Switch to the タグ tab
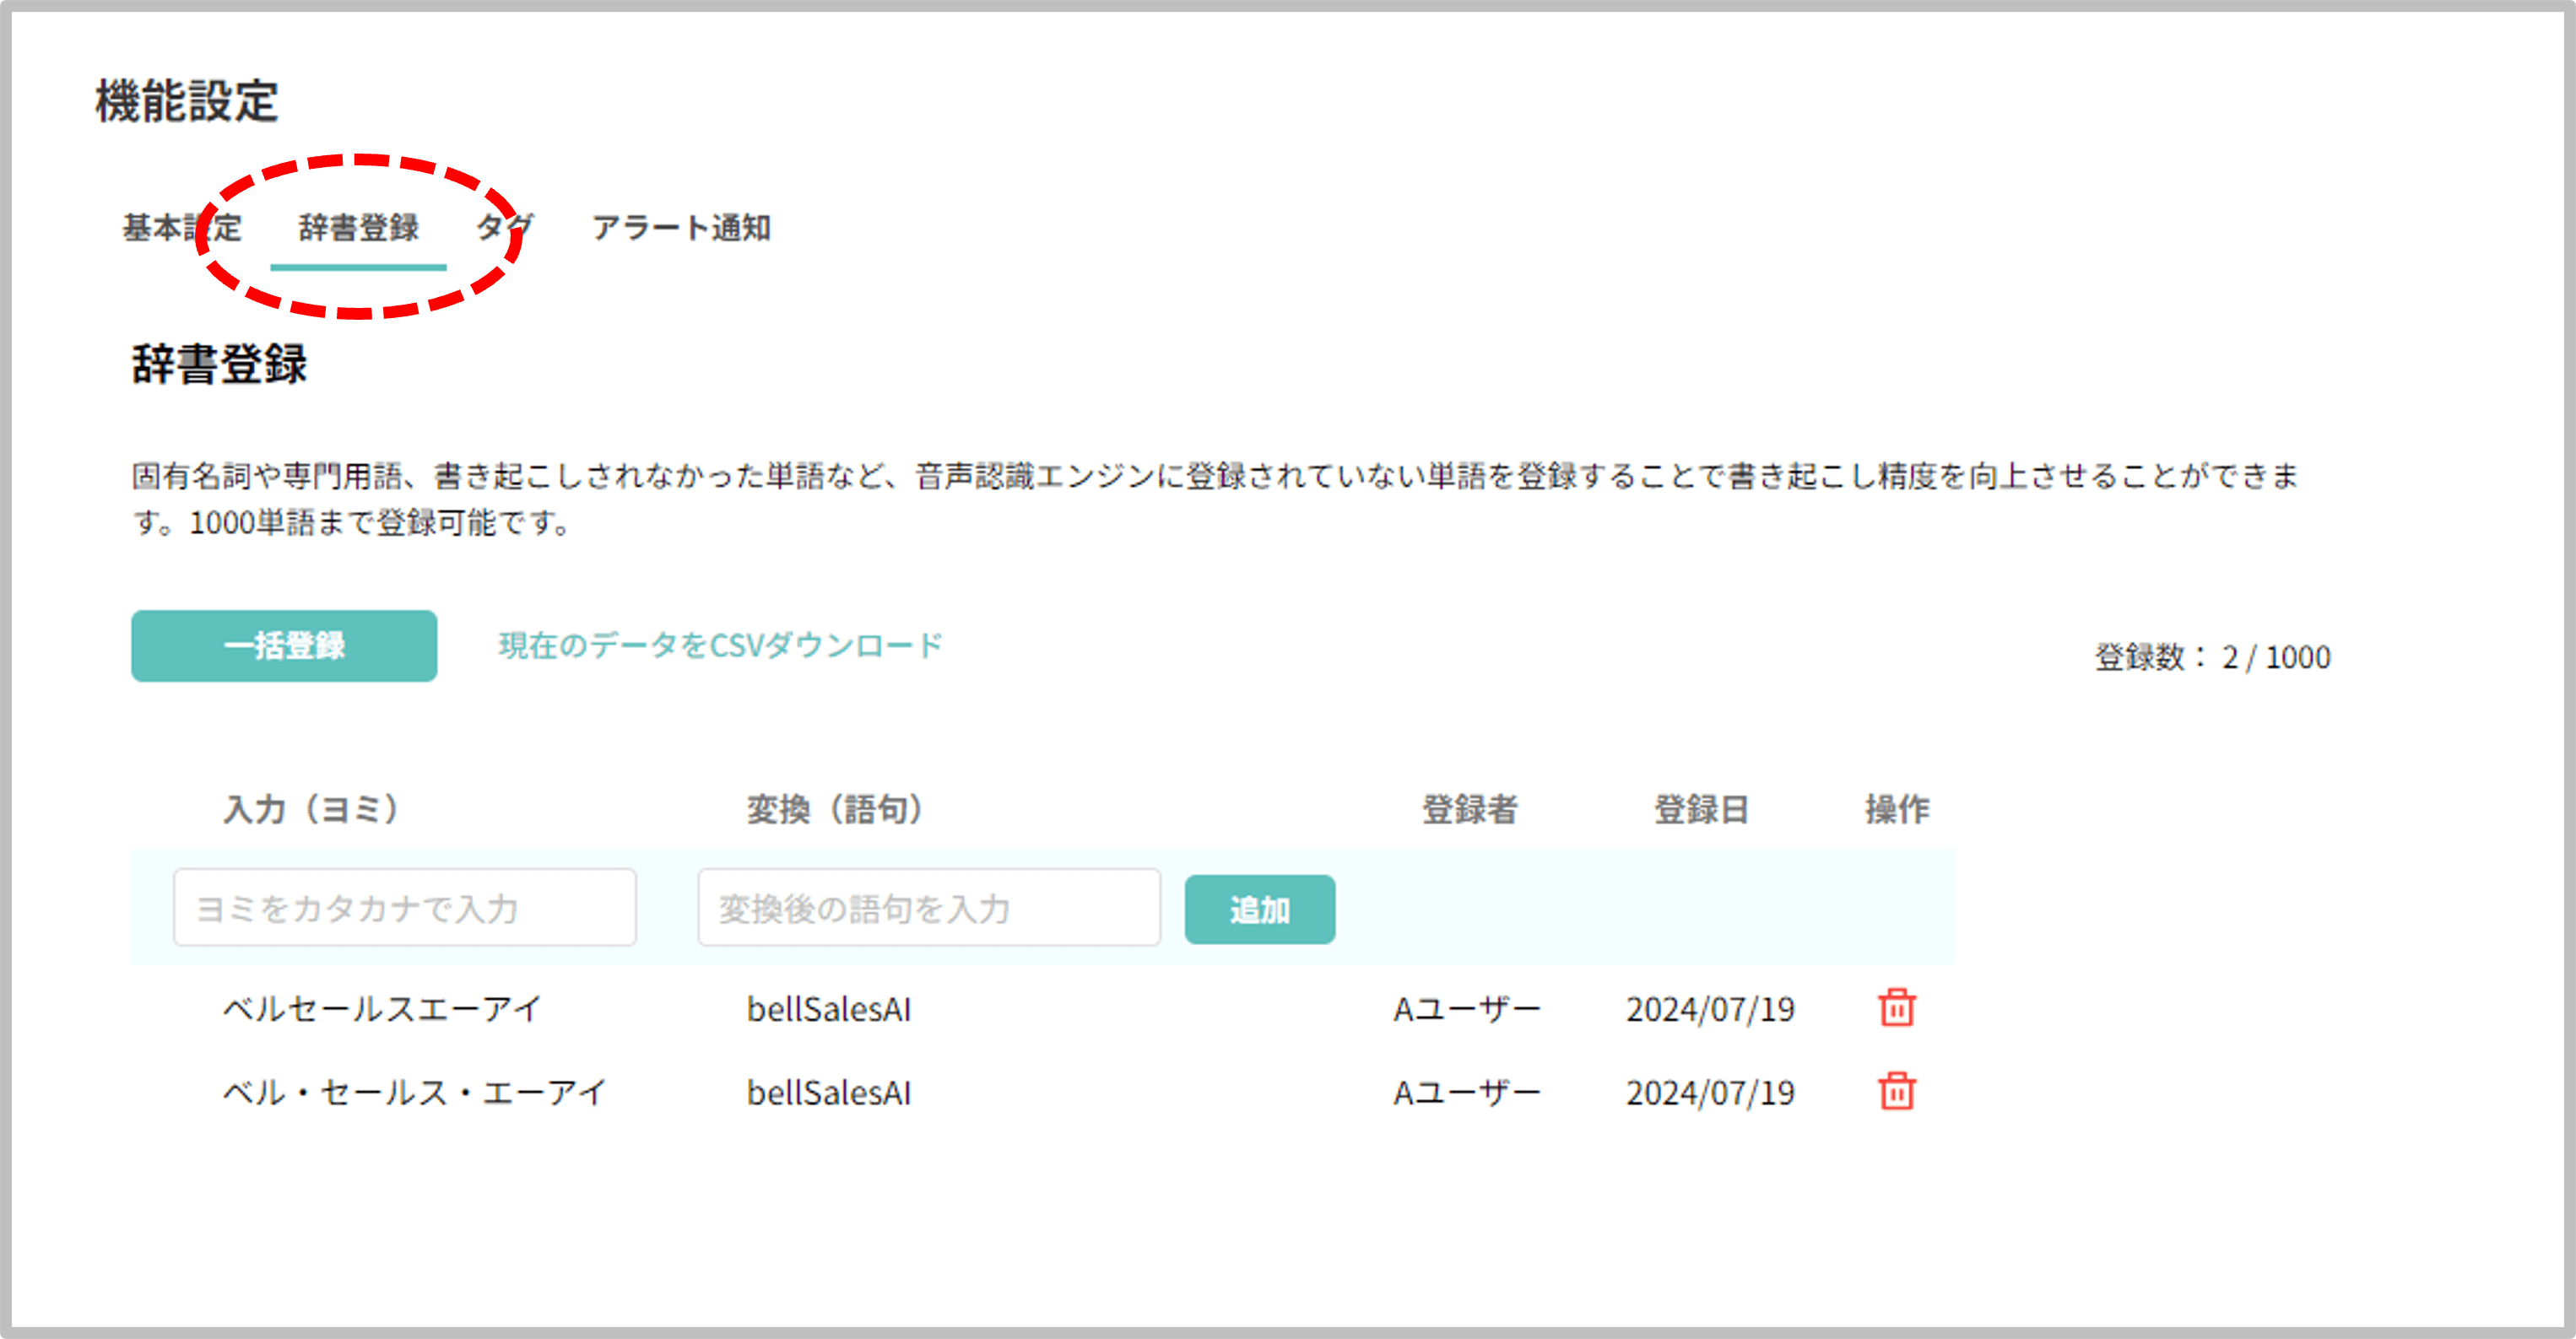Image resolution: width=2576 pixels, height=1339 pixels. pyautogui.click(x=504, y=228)
